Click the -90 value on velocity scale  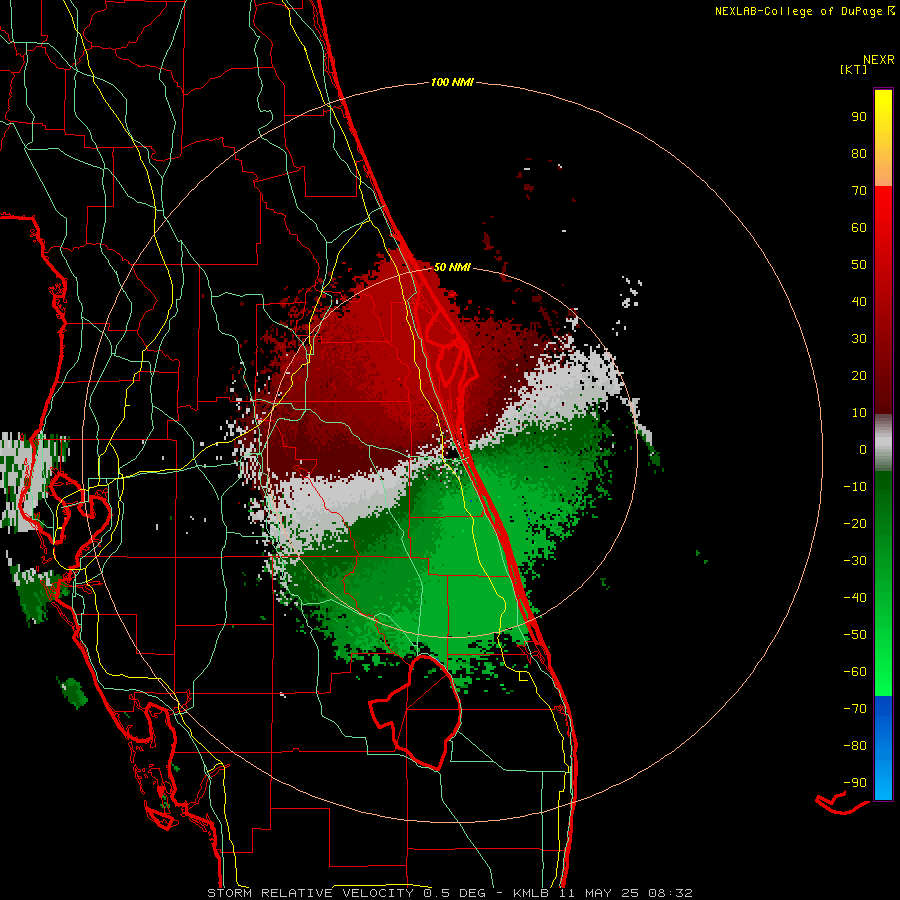[x=855, y=783]
